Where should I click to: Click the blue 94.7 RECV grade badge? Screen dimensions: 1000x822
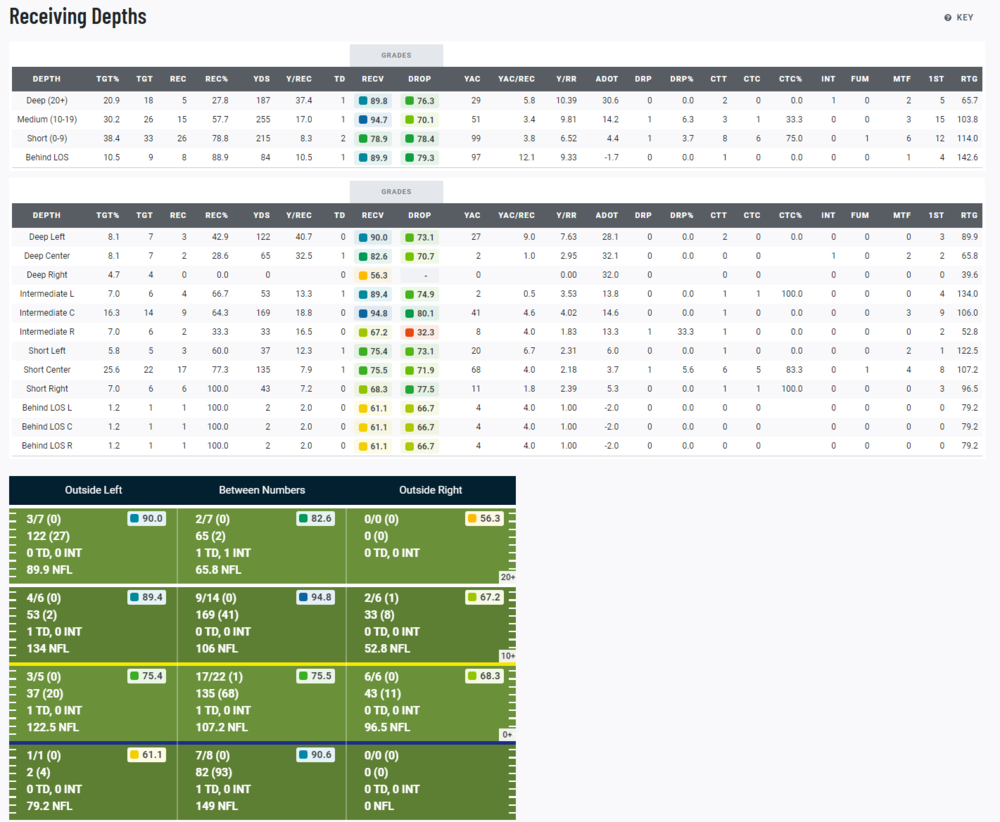click(373, 120)
